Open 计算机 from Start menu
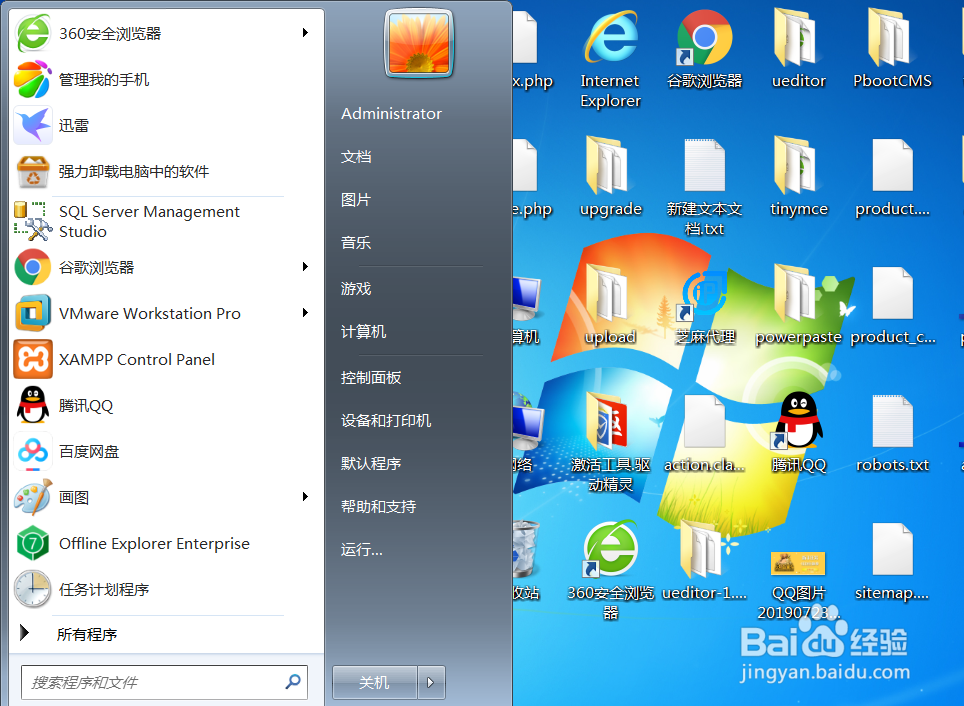Image resolution: width=964 pixels, height=706 pixels. pyautogui.click(x=363, y=331)
